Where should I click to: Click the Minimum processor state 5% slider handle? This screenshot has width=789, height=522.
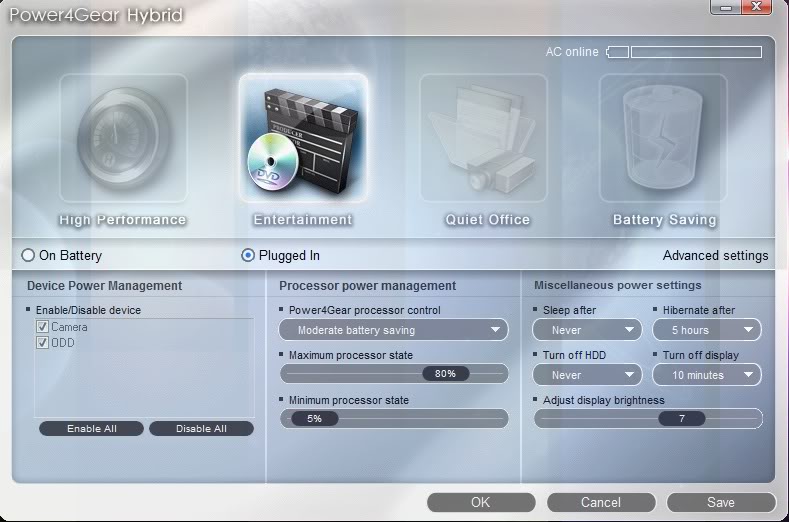click(314, 418)
